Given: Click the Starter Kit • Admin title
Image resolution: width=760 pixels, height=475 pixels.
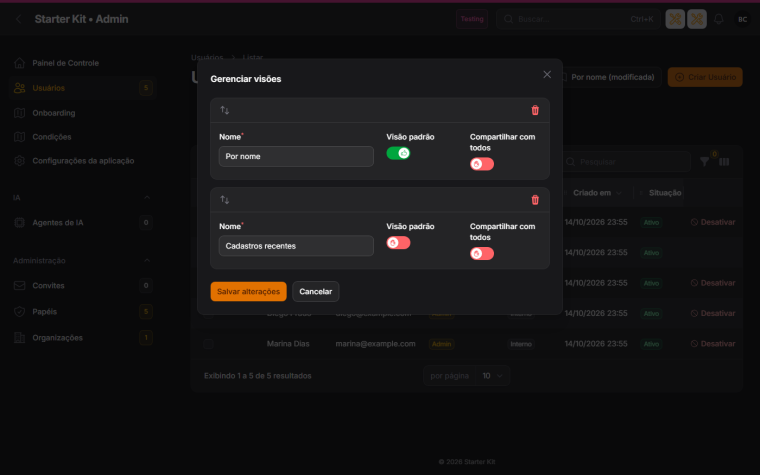Looking at the screenshot, I should [x=81, y=19].
